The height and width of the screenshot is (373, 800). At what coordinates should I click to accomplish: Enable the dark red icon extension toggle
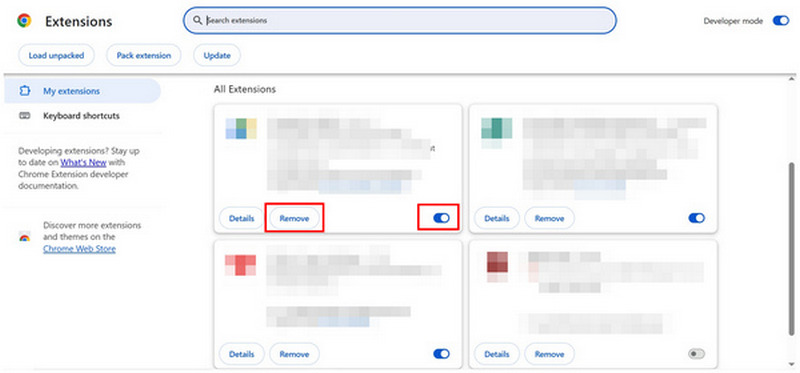[696, 354]
